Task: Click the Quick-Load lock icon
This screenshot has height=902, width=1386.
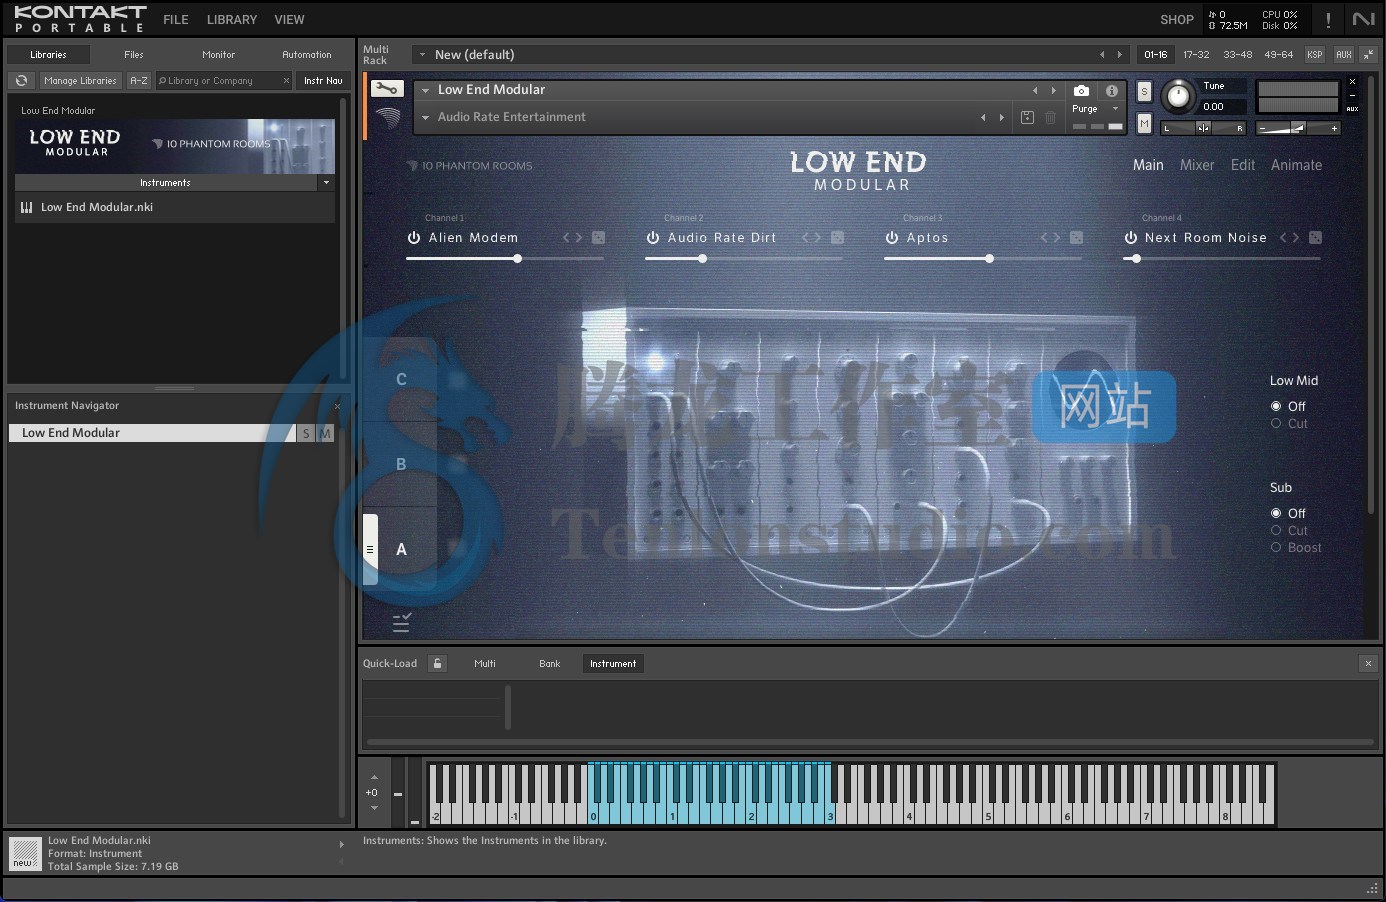Action: pyautogui.click(x=437, y=663)
